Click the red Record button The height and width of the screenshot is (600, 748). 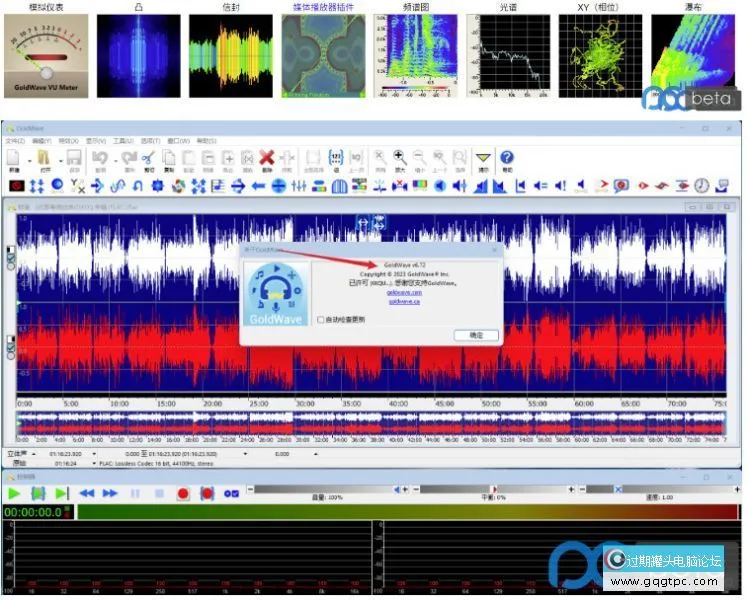coord(183,493)
